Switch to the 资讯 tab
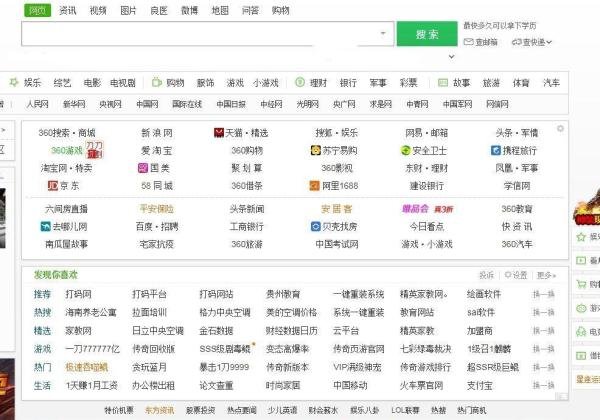This screenshot has width=600, height=420. pyautogui.click(x=67, y=11)
